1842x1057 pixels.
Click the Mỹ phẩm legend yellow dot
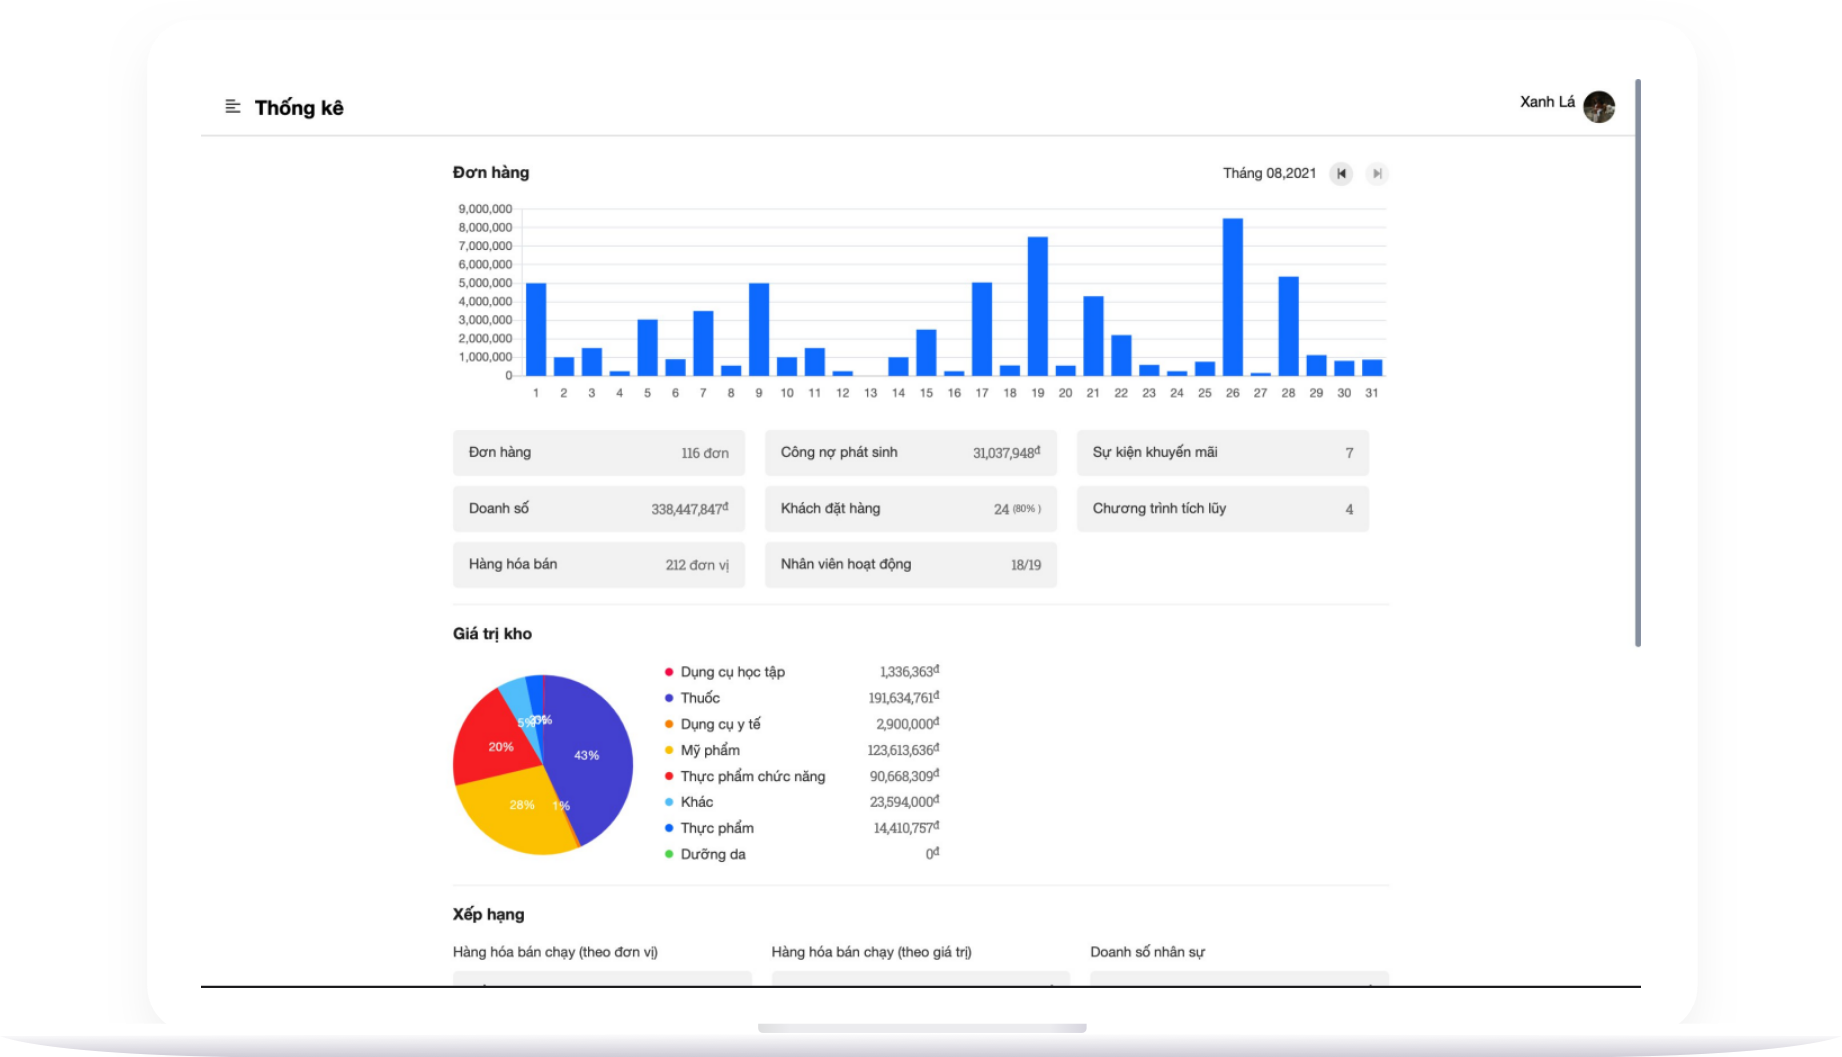pos(669,750)
